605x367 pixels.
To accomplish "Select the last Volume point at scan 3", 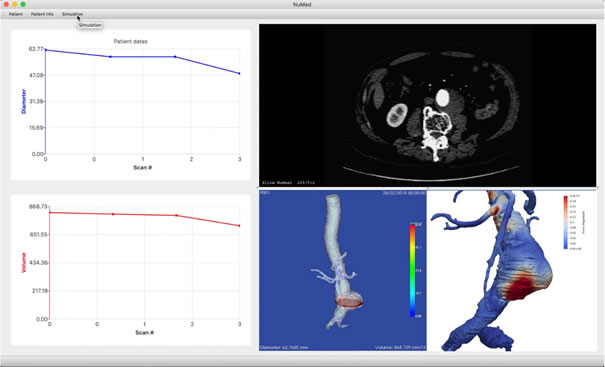I will tap(240, 226).
